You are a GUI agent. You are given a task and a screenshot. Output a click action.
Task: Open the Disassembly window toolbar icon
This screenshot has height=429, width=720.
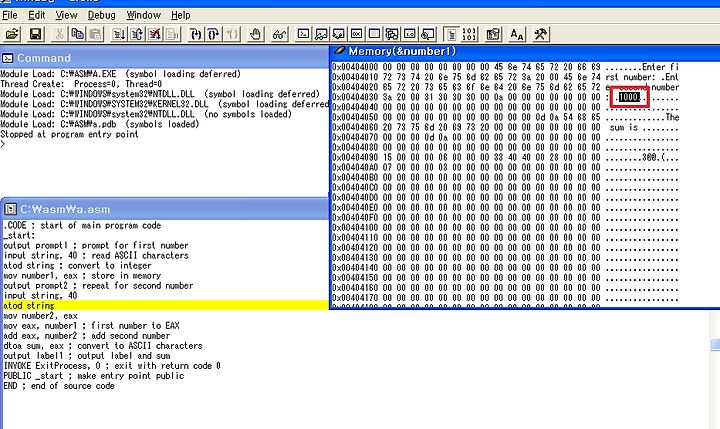click(x=410, y=34)
